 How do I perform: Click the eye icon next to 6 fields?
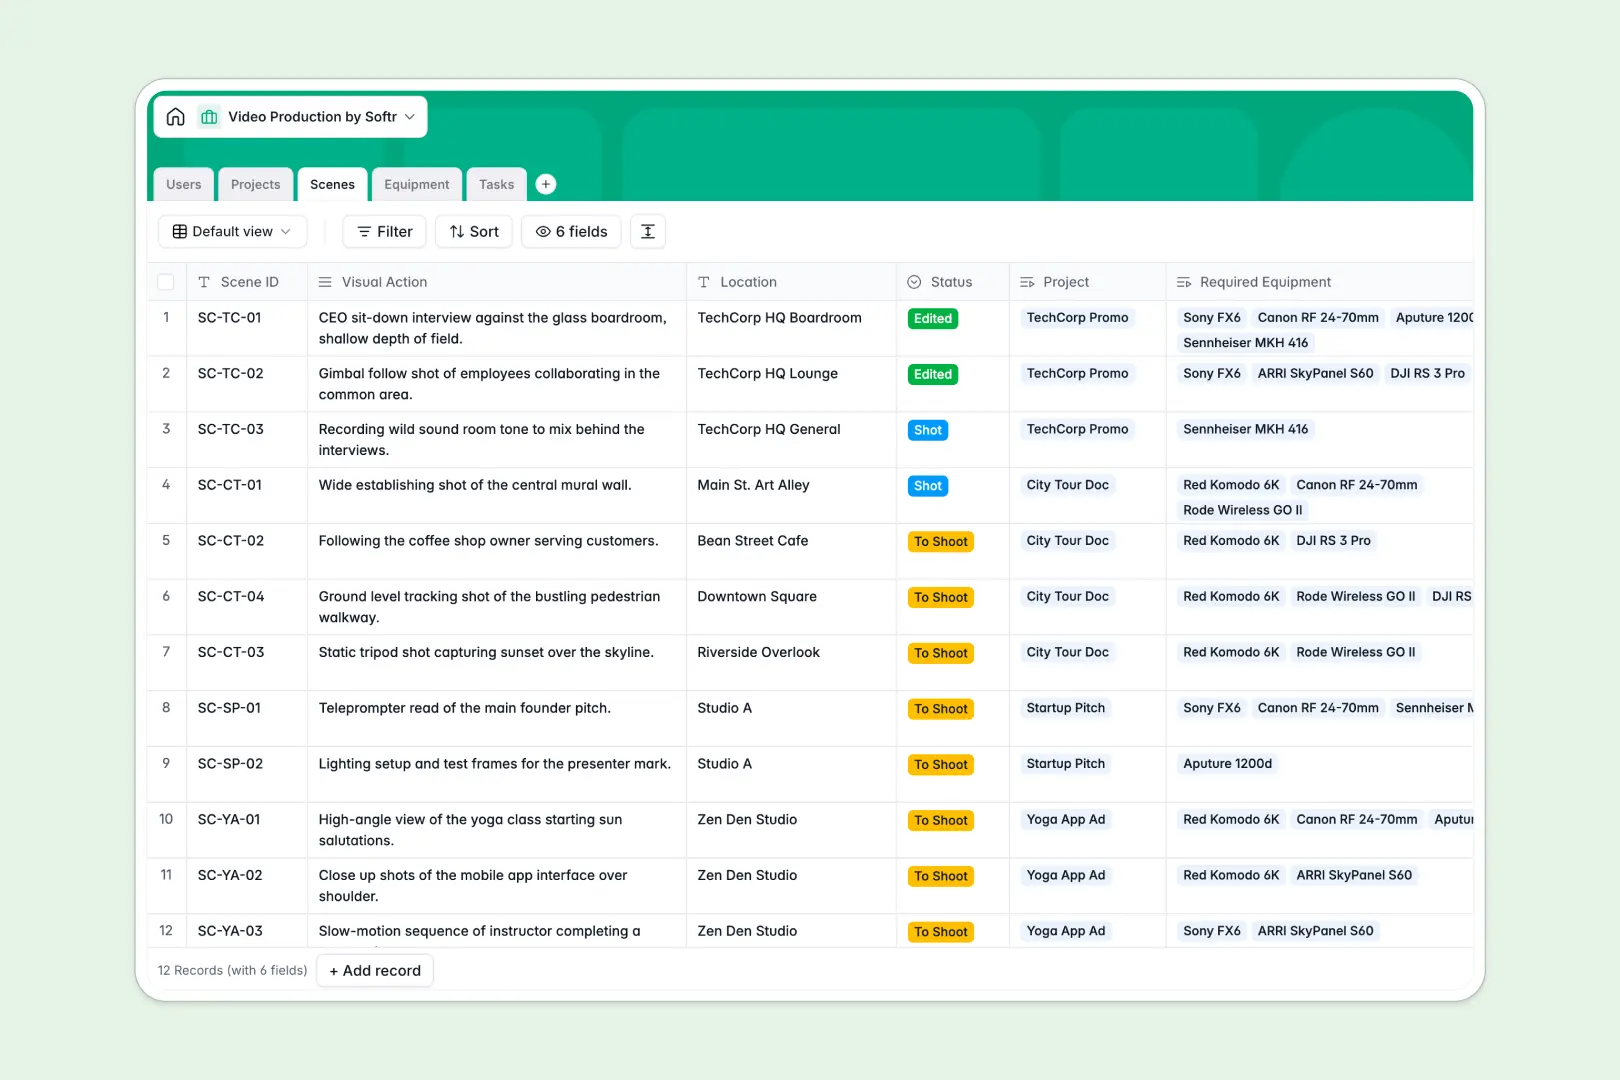pos(543,231)
